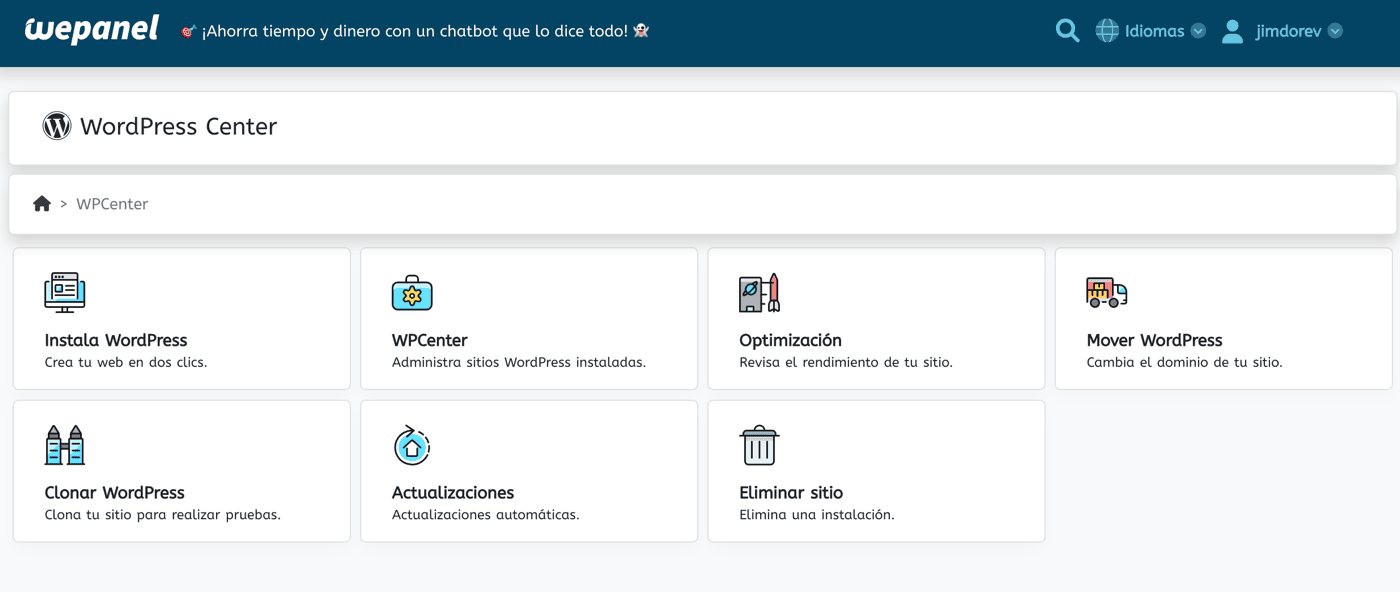
Task: Click "Cambia el dominio de tu sitio." text
Action: tap(1184, 362)
